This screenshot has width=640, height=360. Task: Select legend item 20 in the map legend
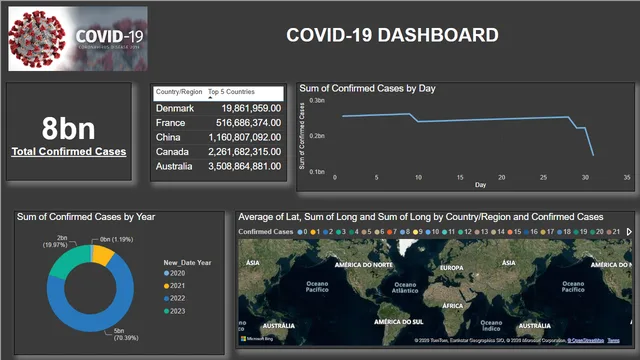(x=597, y=232)
